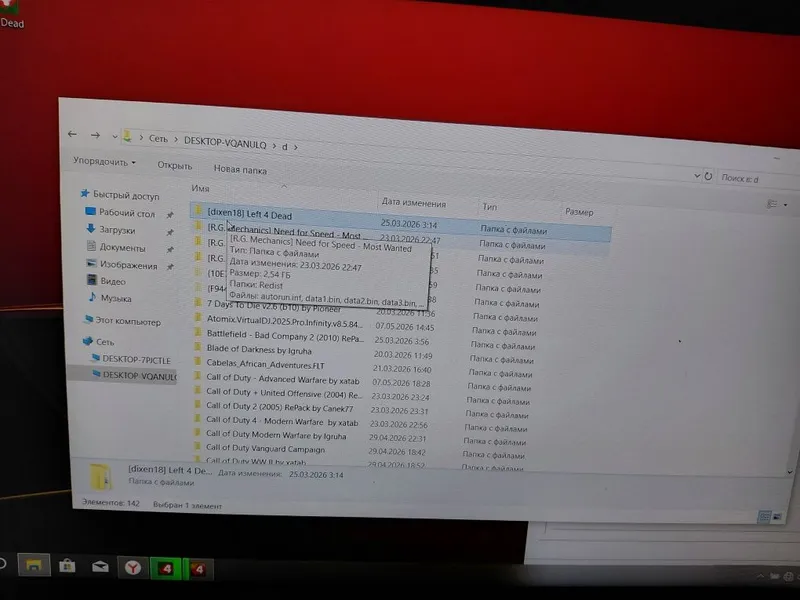Open recent locations dropdown arrow
This screenshot has width=800, height=600.
pos(114,137)
